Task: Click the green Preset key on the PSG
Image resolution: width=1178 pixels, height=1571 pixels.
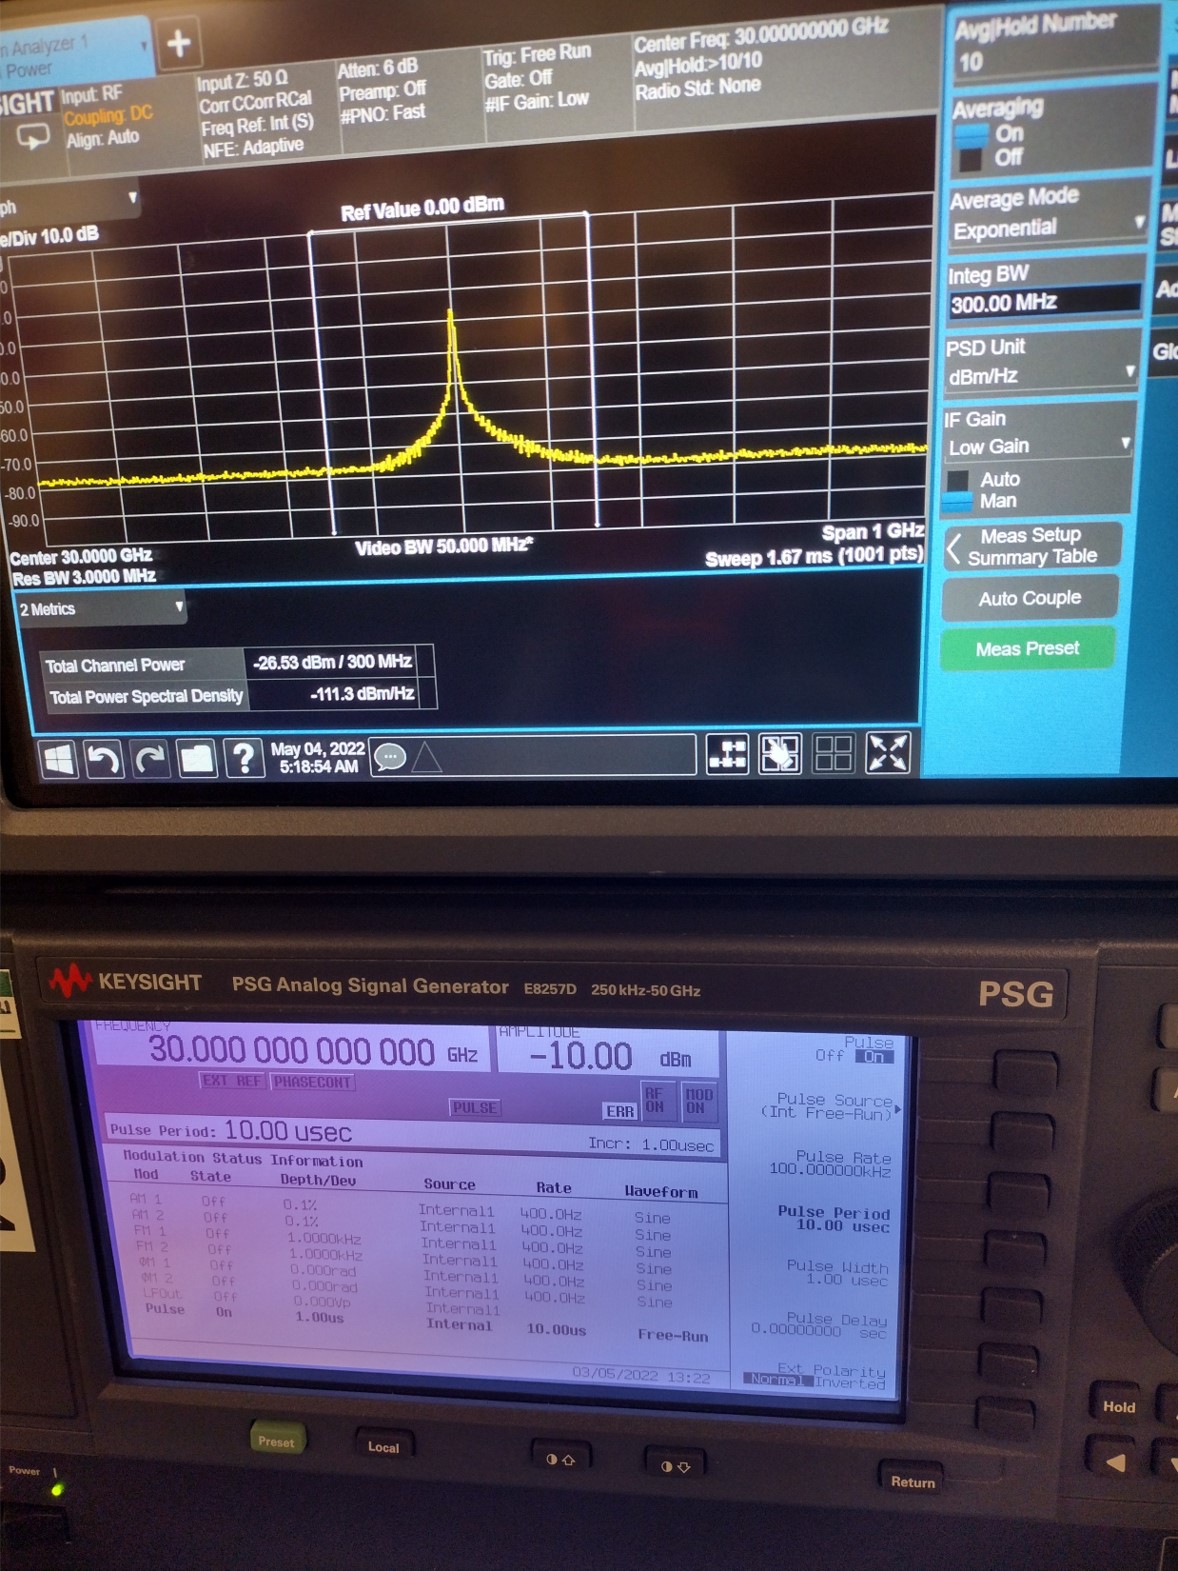Action: coord(277,1440)
